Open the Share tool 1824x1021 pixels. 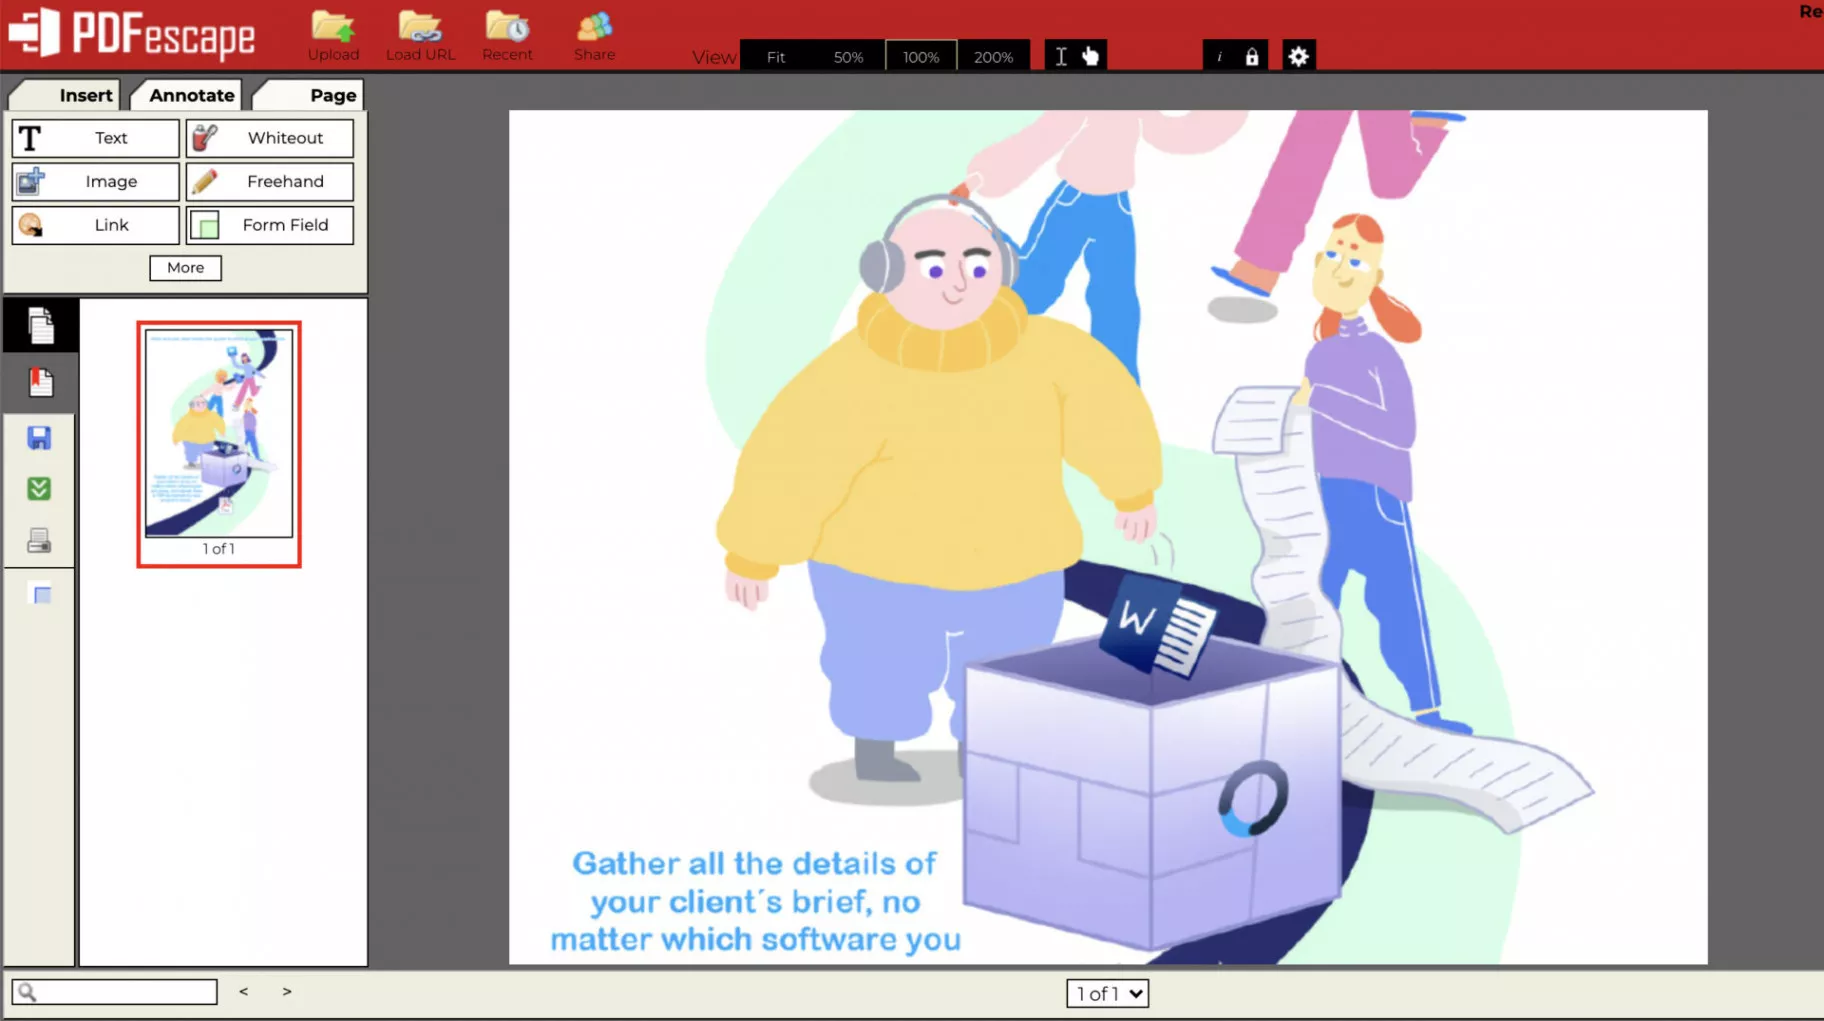click(x=594, y=35)
